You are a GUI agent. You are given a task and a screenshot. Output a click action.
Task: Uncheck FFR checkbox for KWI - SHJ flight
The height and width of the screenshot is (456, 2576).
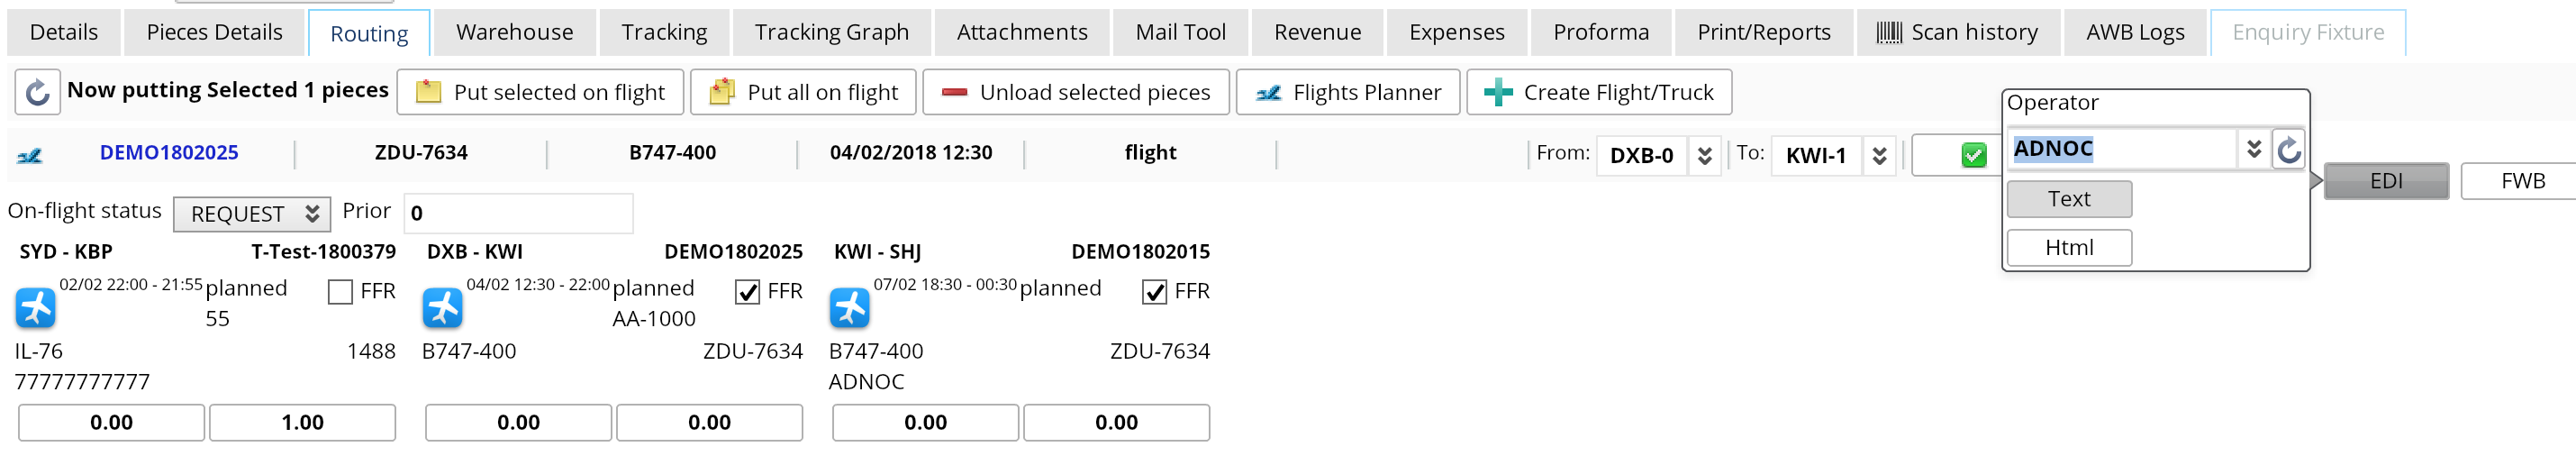coord(1154,291)
